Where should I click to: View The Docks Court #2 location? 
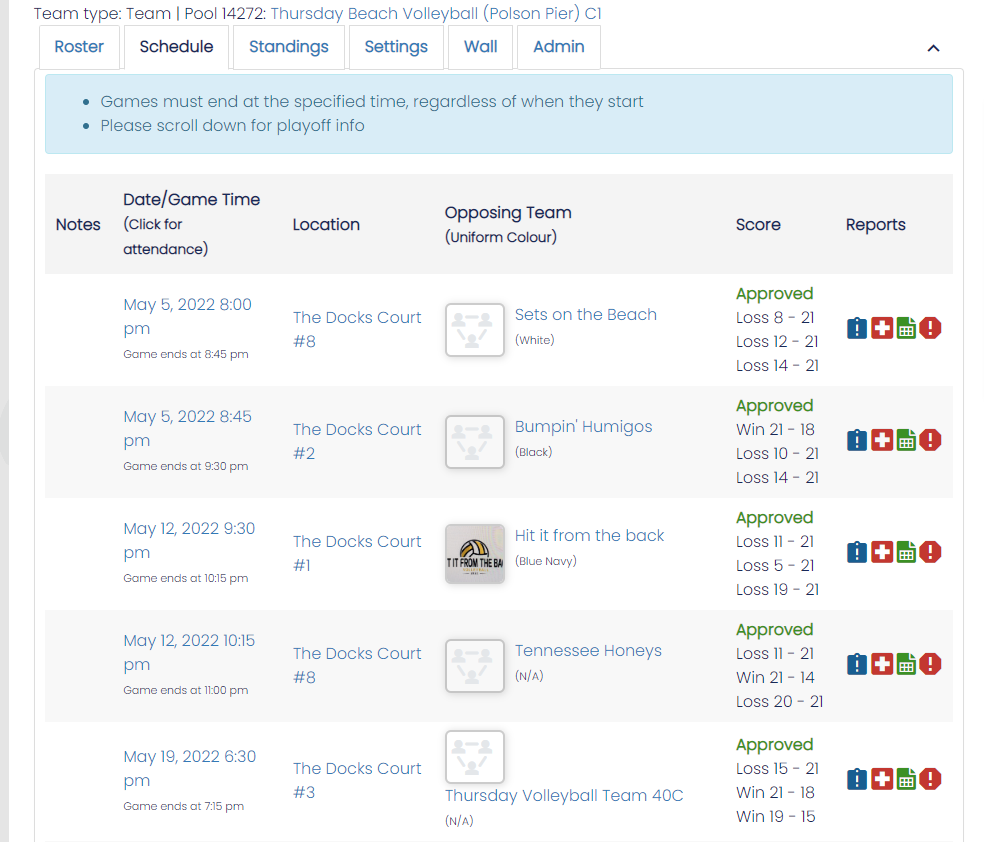coord(357,441)
